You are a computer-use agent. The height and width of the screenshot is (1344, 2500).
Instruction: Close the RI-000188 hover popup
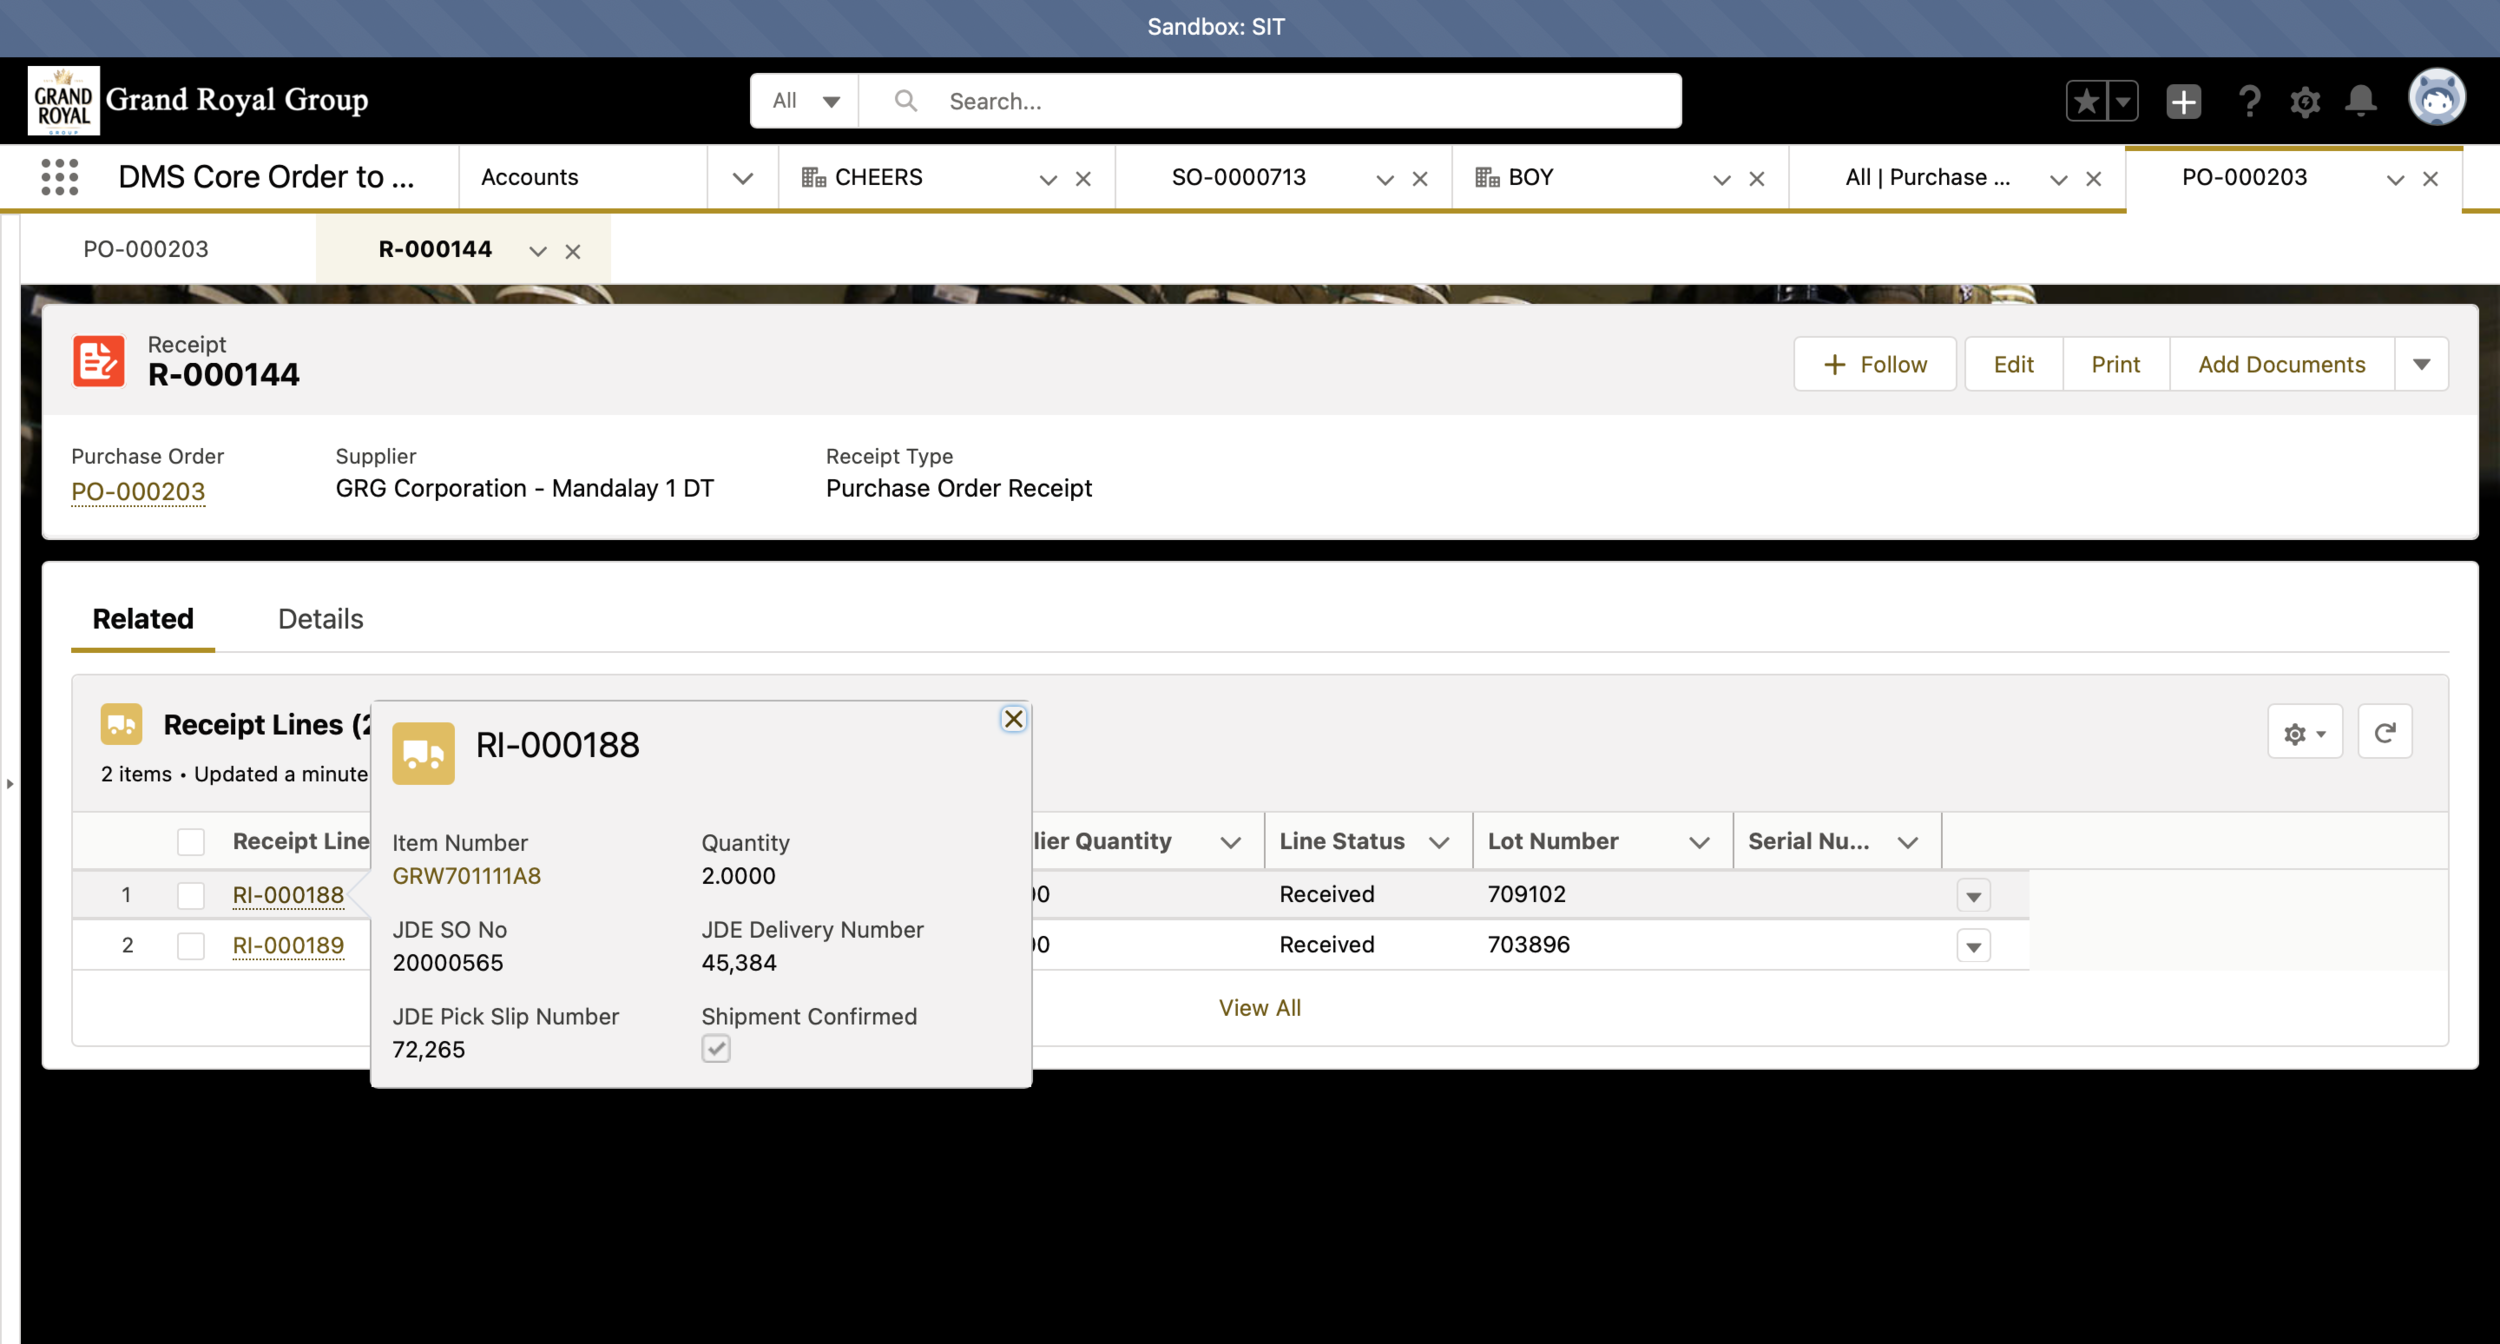coord(1013,719)
